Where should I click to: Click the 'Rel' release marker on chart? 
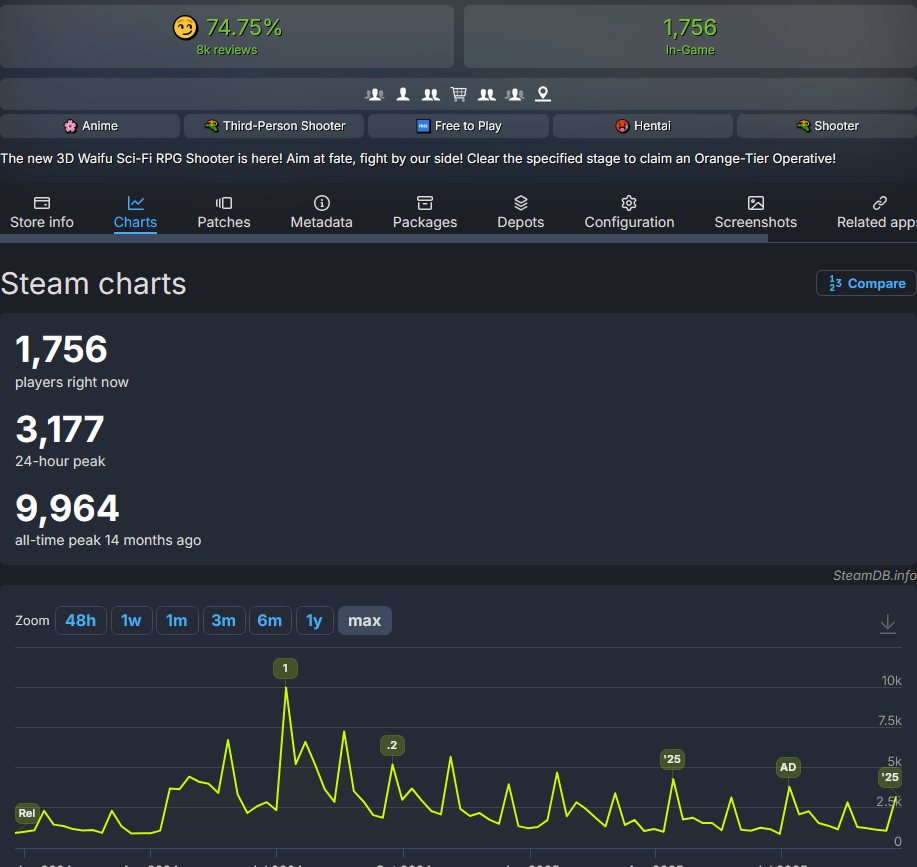[x=27, y=813]
